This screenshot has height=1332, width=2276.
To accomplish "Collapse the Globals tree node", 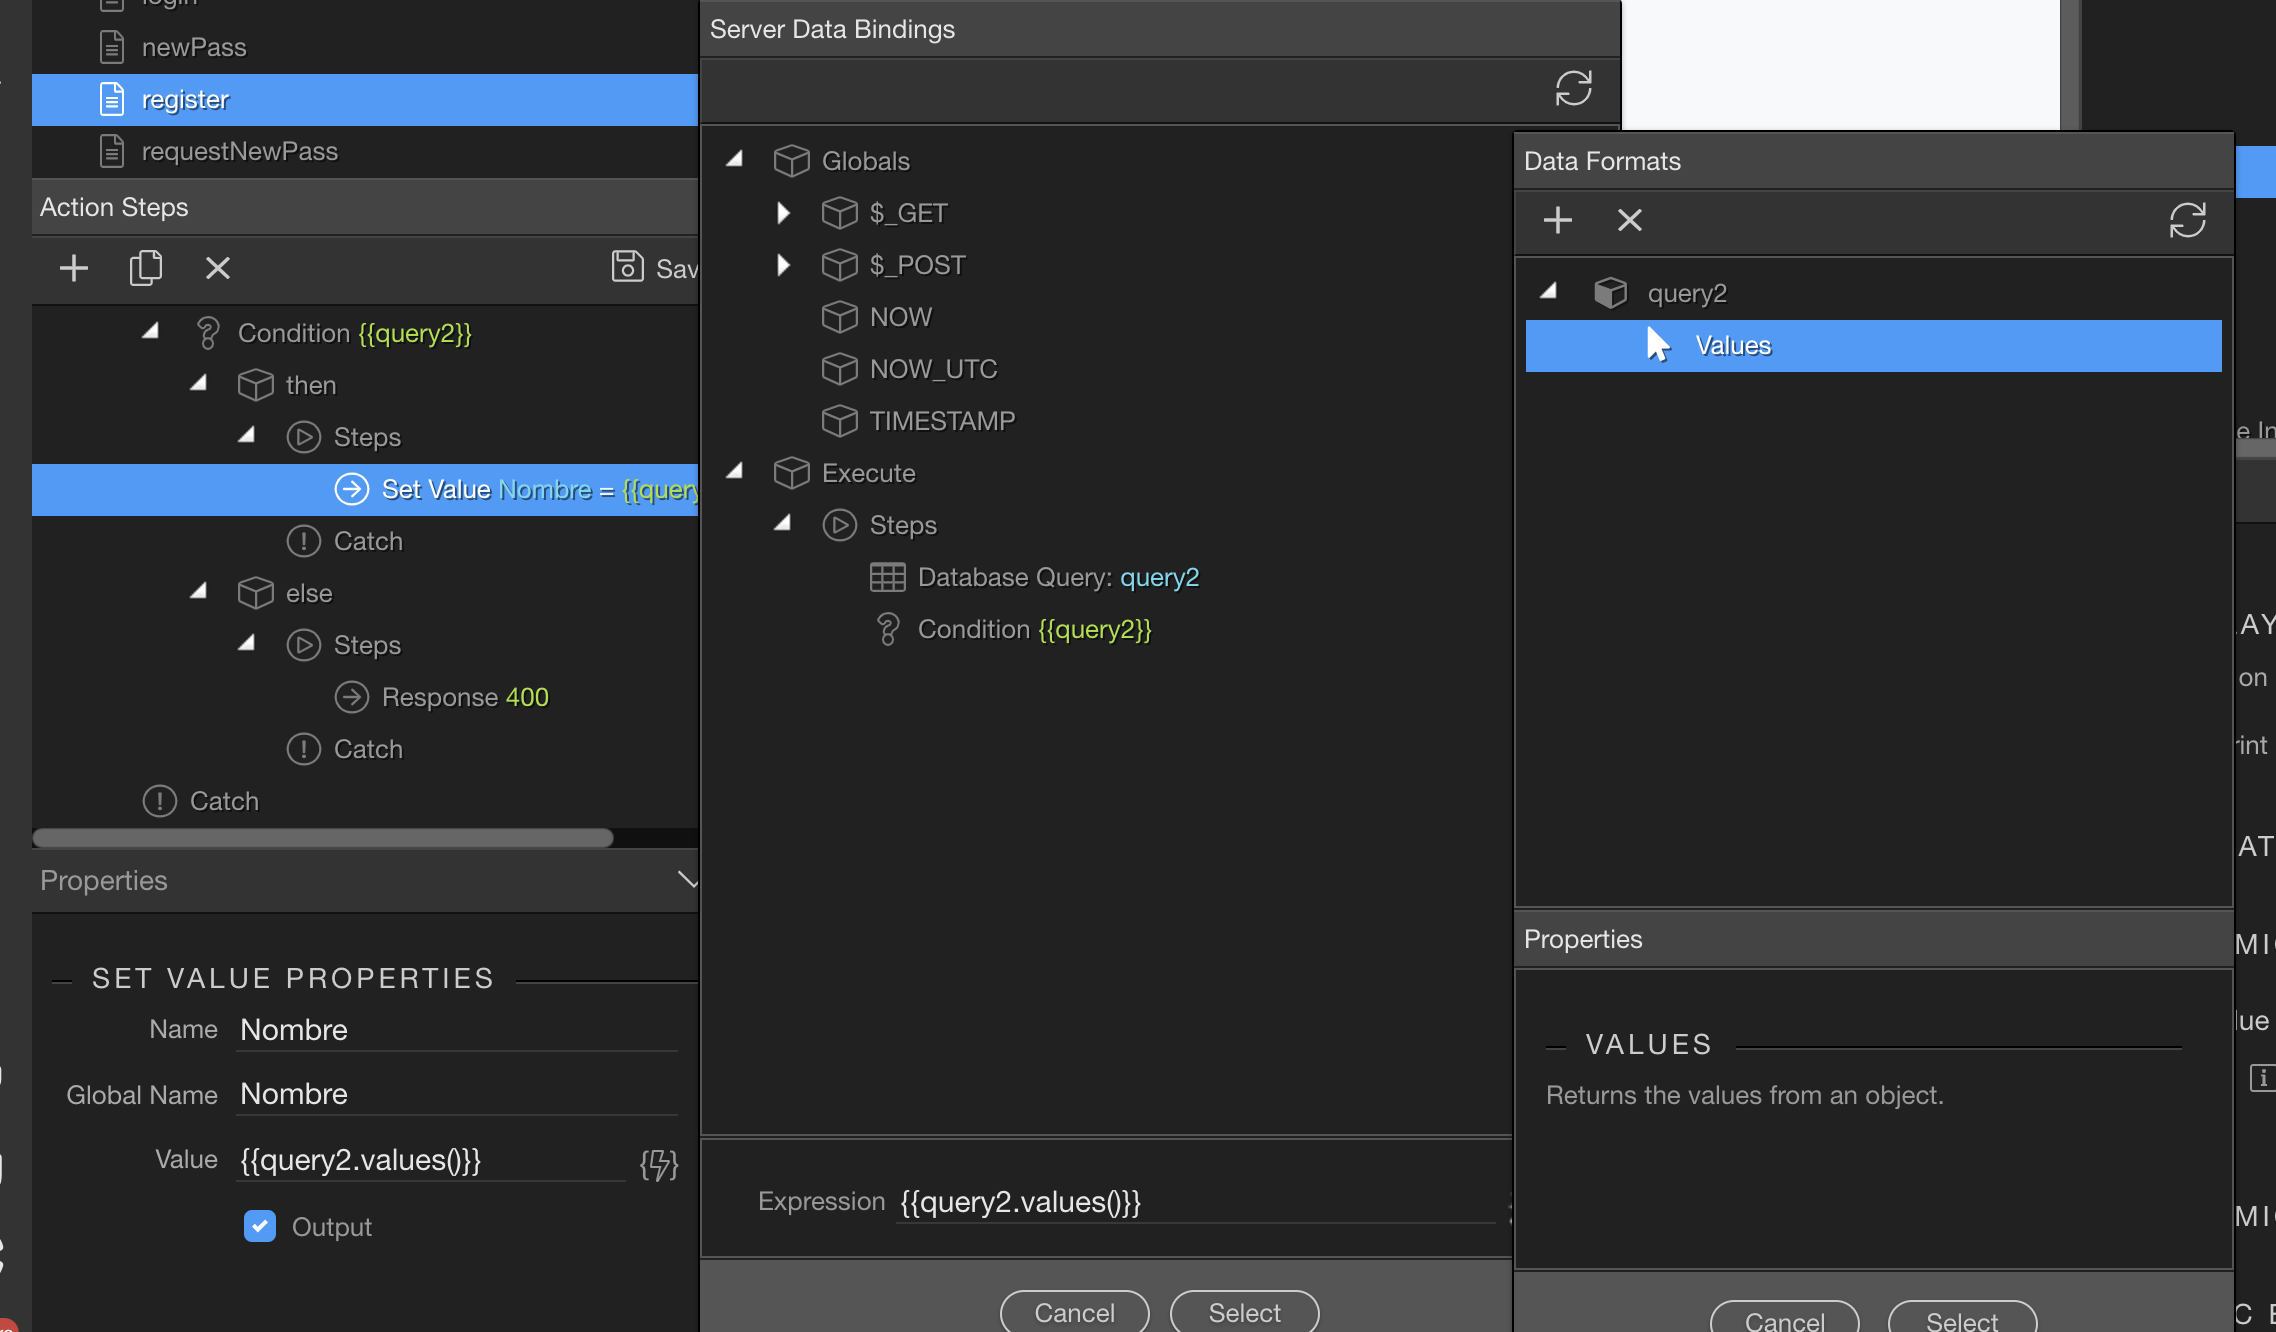I will click(x=736, y=159).
